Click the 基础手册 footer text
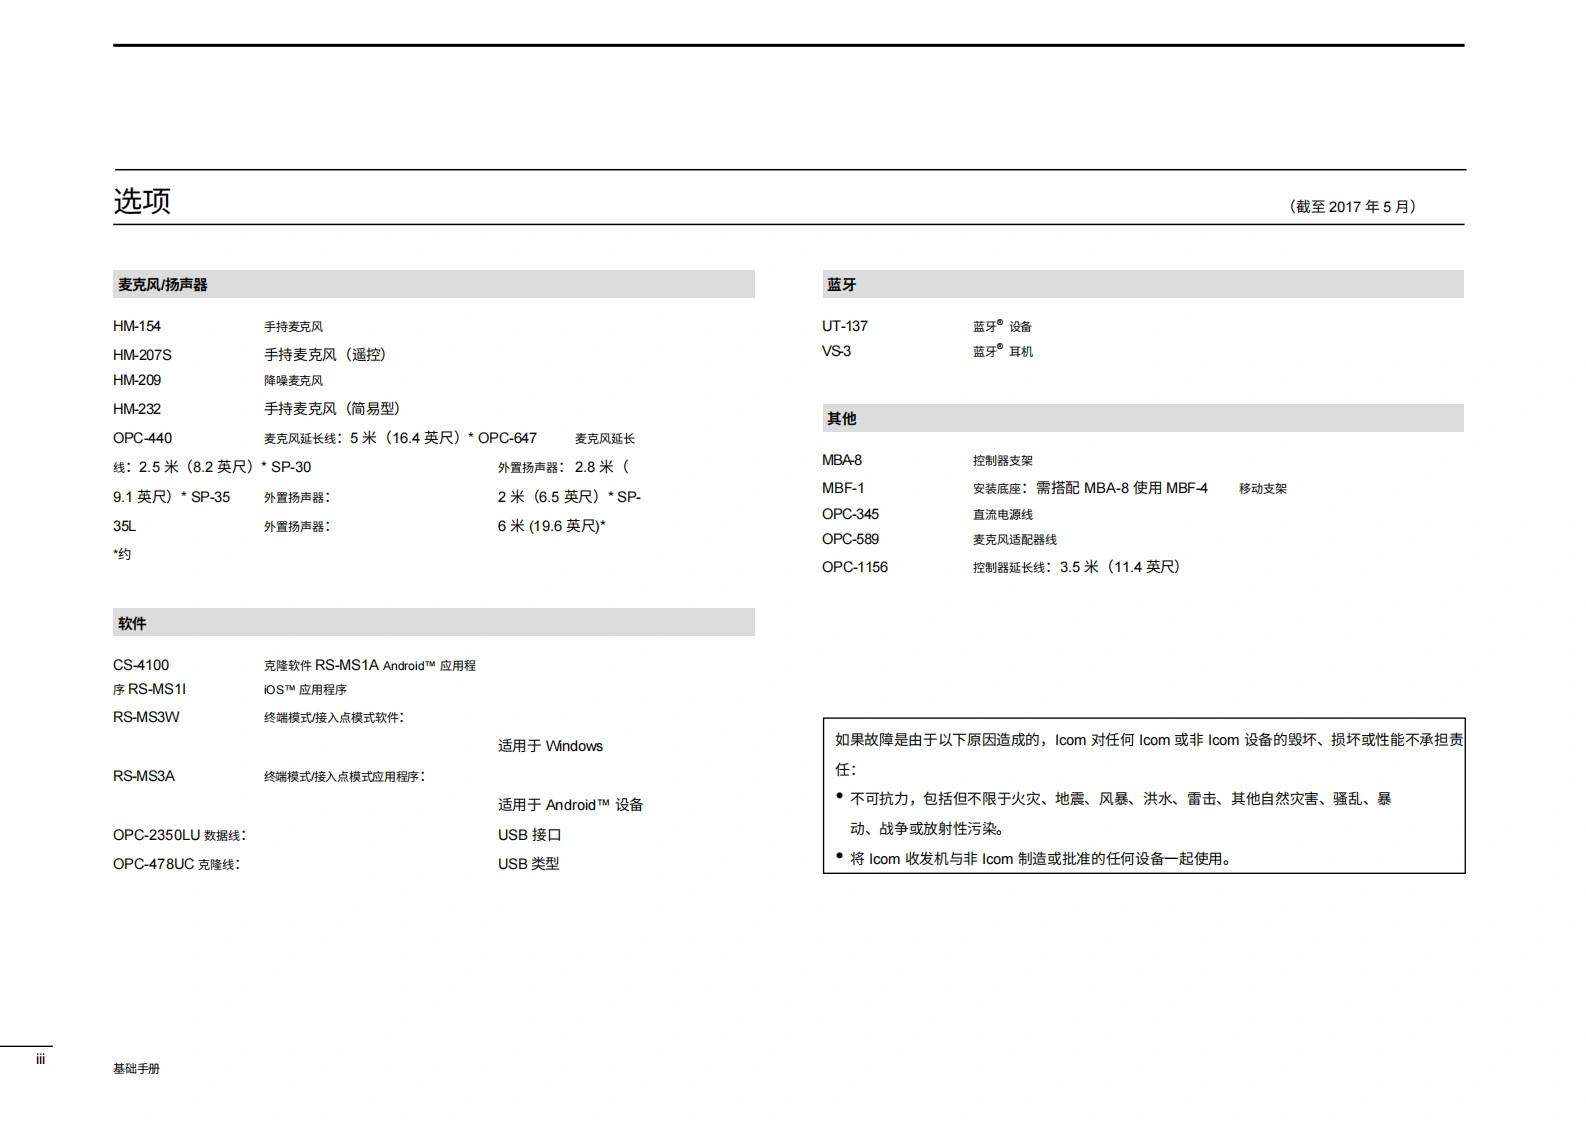The image size is (1586, 1122). 136,1068
